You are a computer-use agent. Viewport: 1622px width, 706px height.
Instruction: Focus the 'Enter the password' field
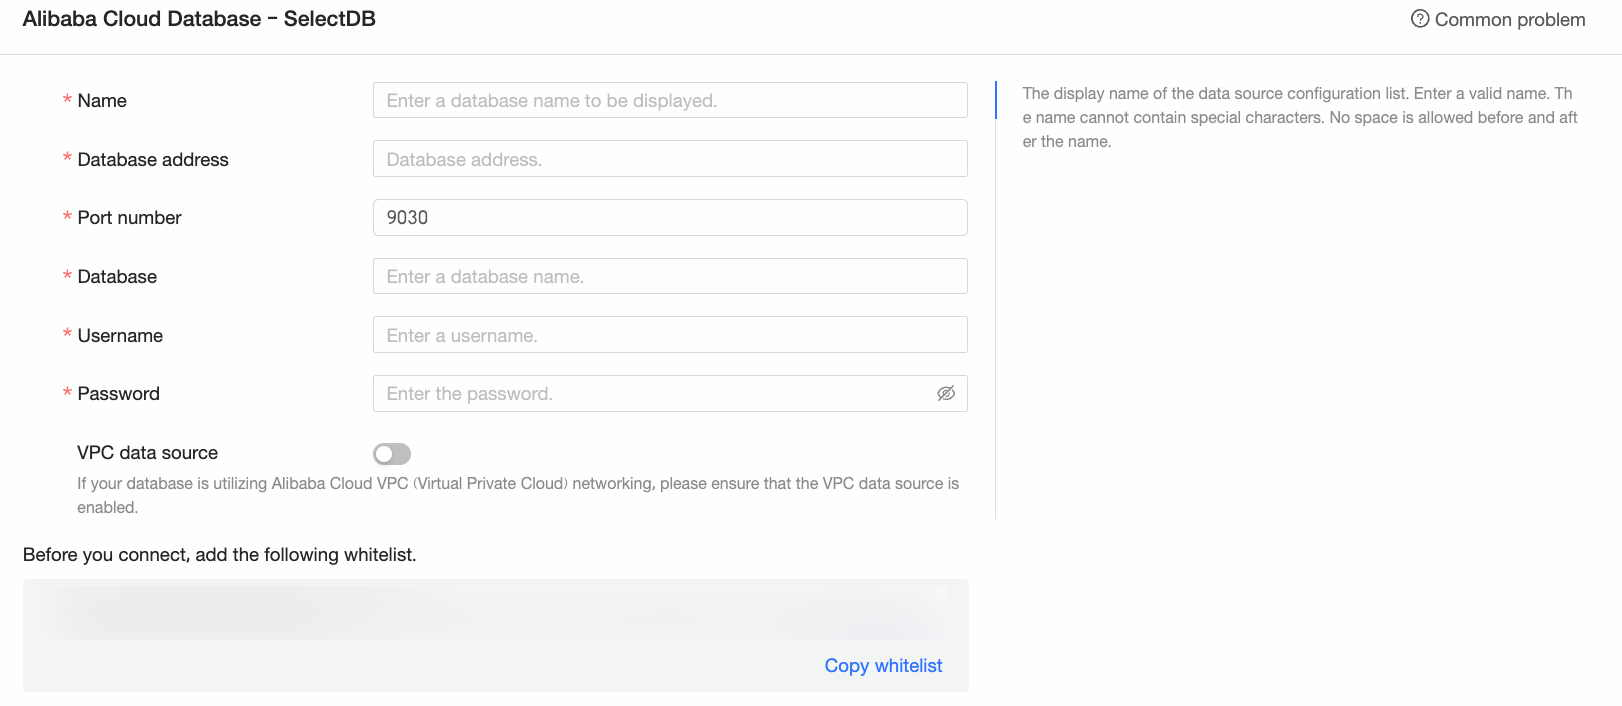650,394
